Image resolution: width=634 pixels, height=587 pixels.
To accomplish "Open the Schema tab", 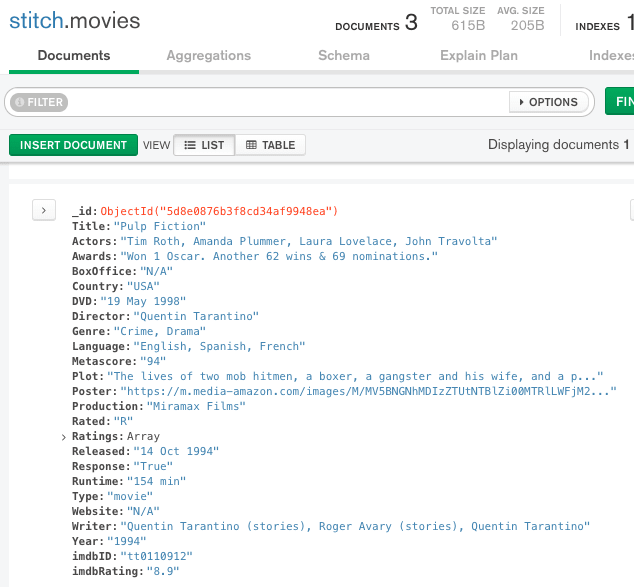I will coord(344,56).
